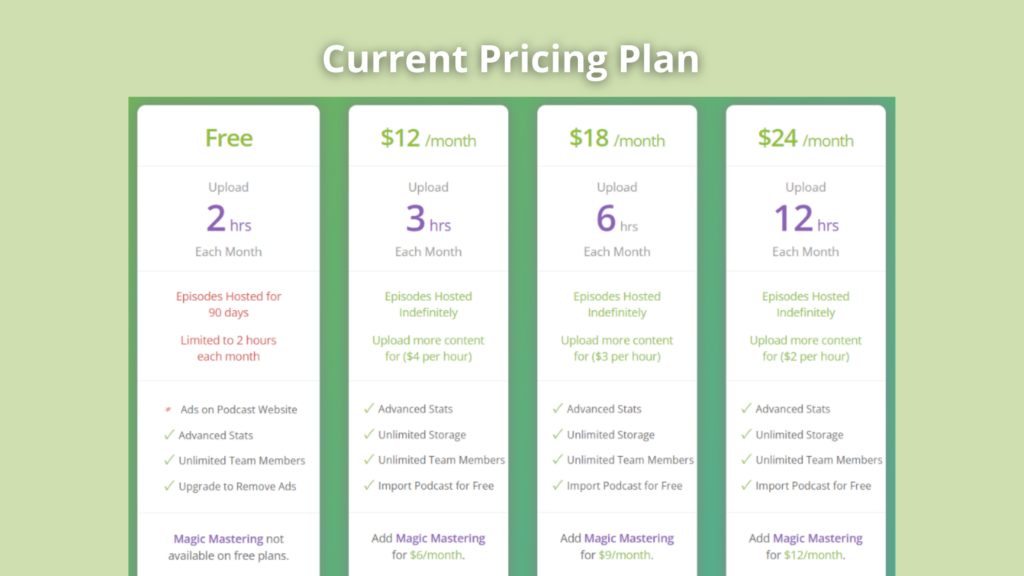1024x576 pixels.
Task: Click checkmark beside Unlimited Team Members in $24 plan
Action: click(746, 460)
